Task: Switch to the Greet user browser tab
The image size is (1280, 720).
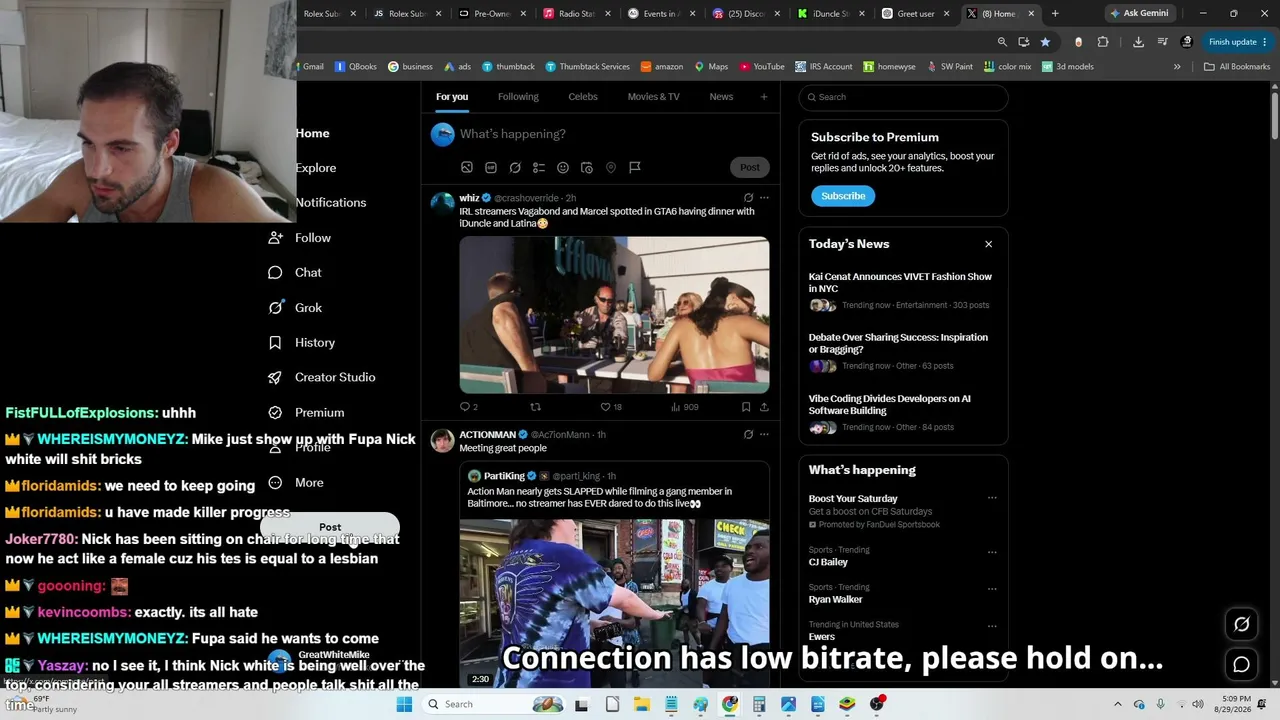Action: [x=916, y=14]
